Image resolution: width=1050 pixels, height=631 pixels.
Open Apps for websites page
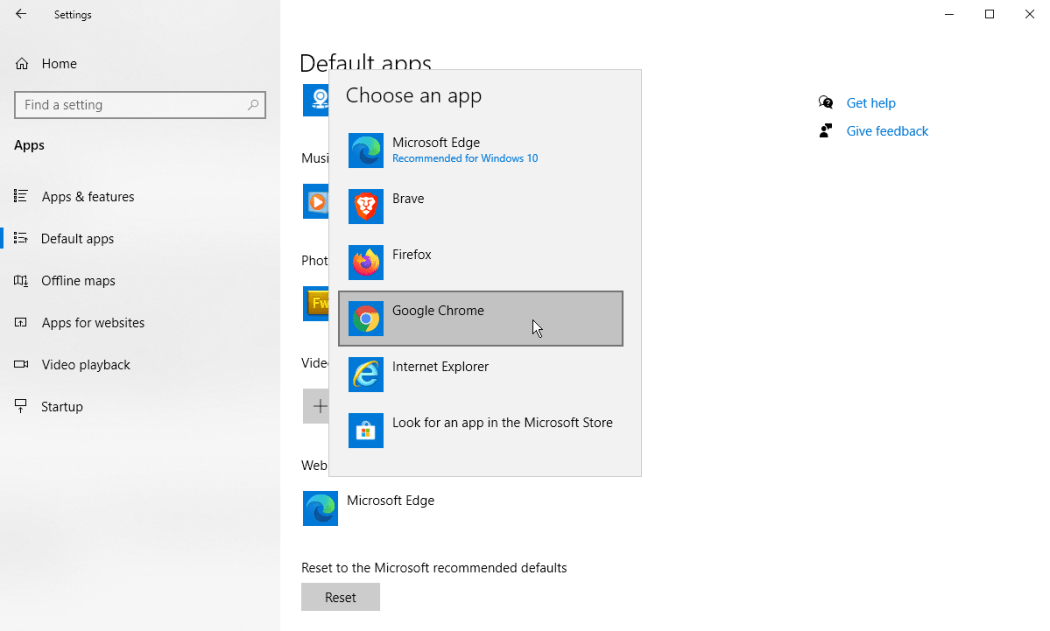93,323
